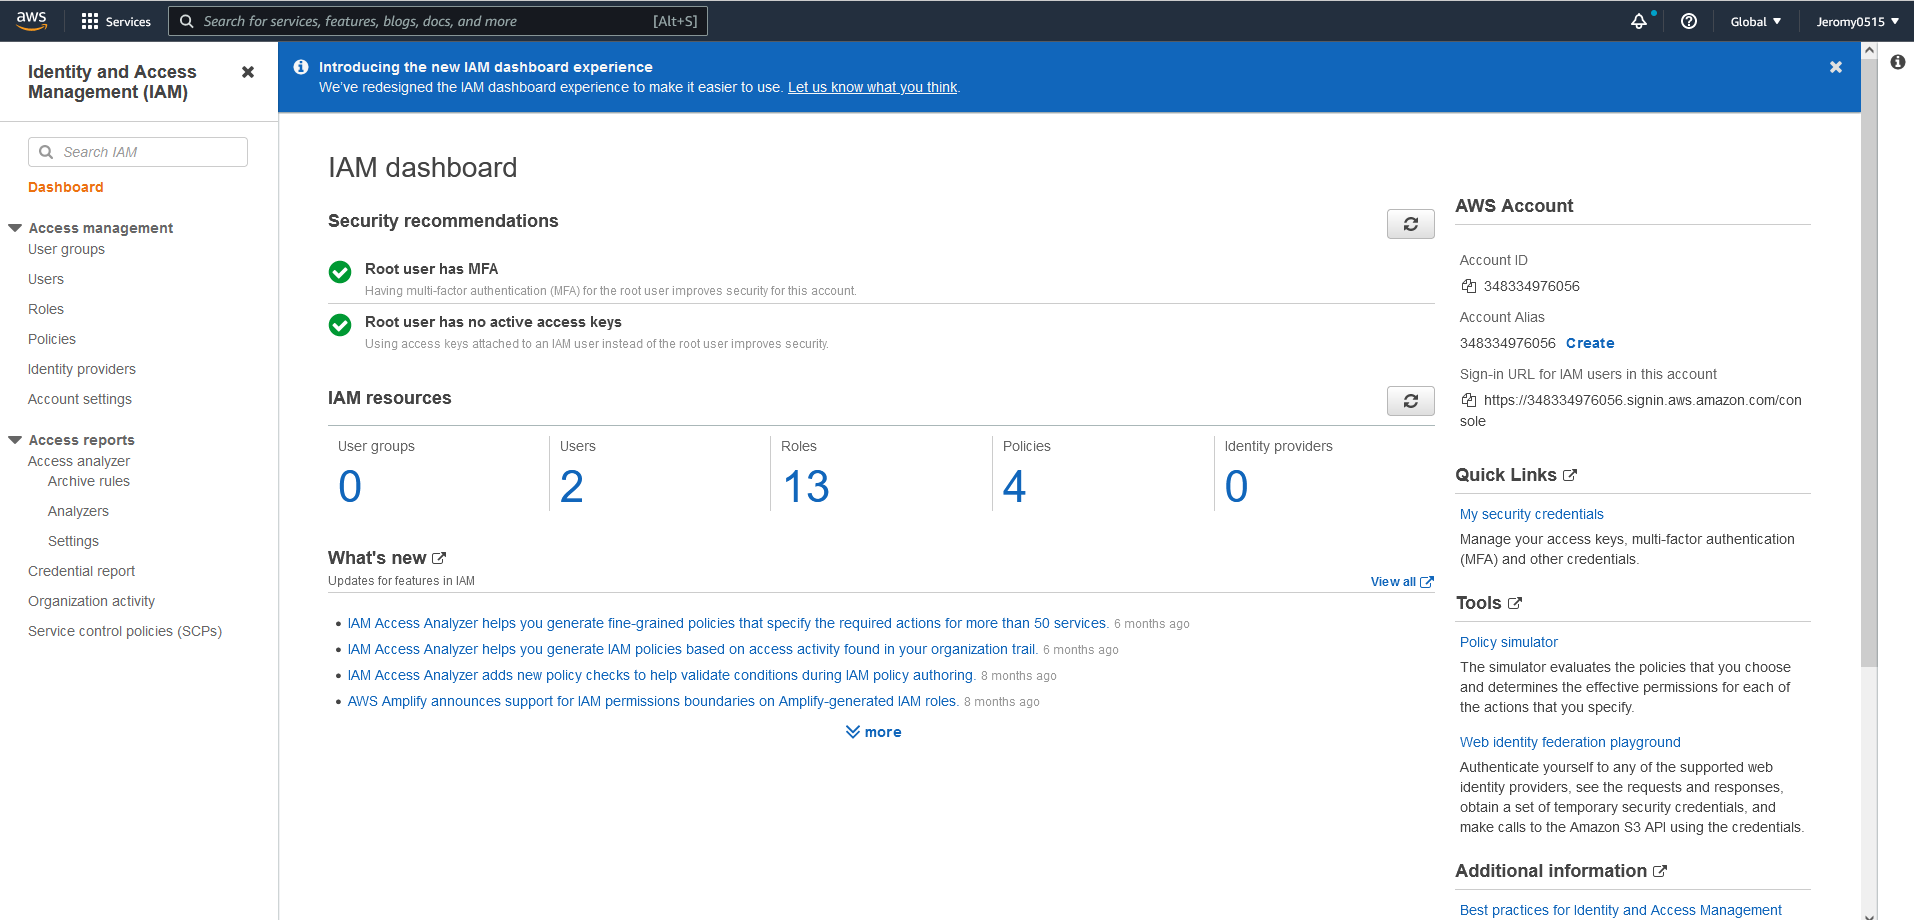Click the top services search box
This screenshot has height=920, width=1914.
[x=438, y=21]
